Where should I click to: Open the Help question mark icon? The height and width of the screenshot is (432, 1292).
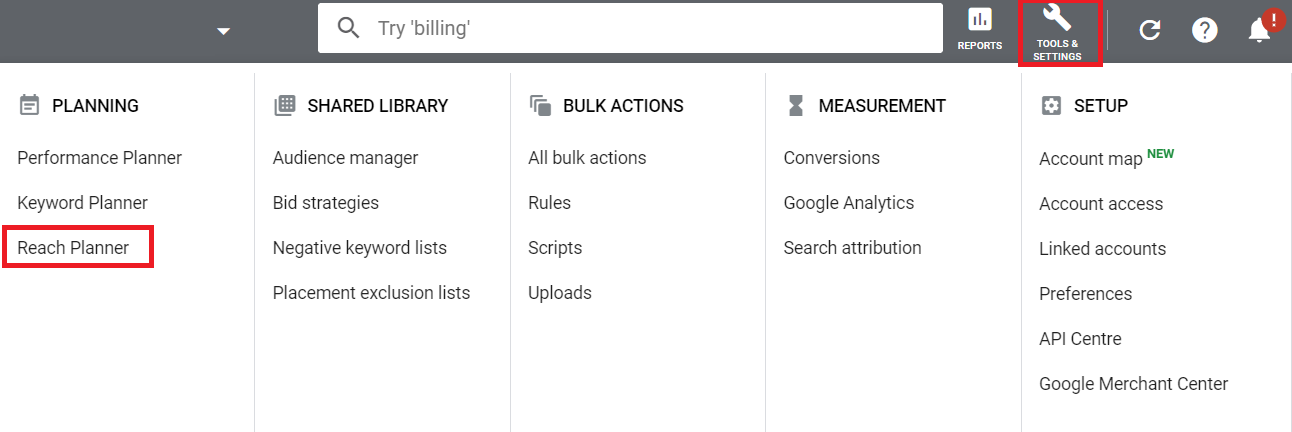tap(1205, 30)
